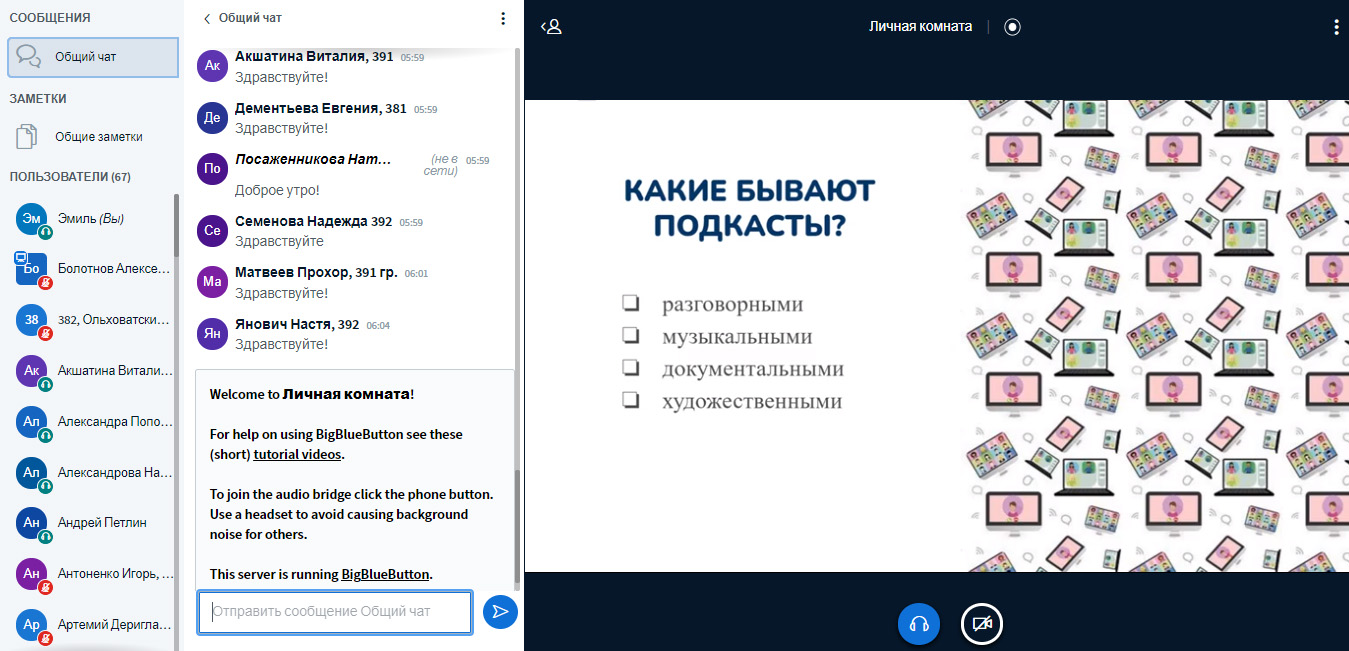The image size is (1349, 651).
Task: Click presenter Болотнов avatar icon
Action: (x=32, y=269)
